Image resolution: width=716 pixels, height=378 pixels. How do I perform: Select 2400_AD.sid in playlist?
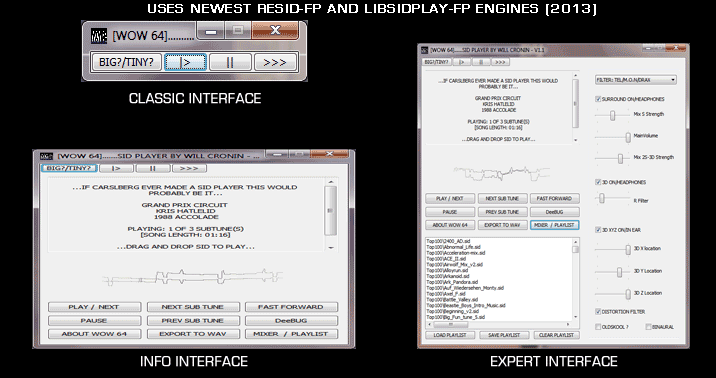tap(448, 241)
